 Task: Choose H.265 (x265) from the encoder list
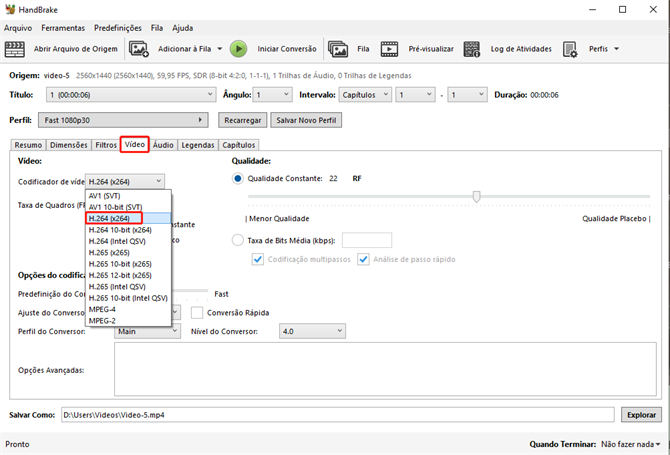[110, 254]
